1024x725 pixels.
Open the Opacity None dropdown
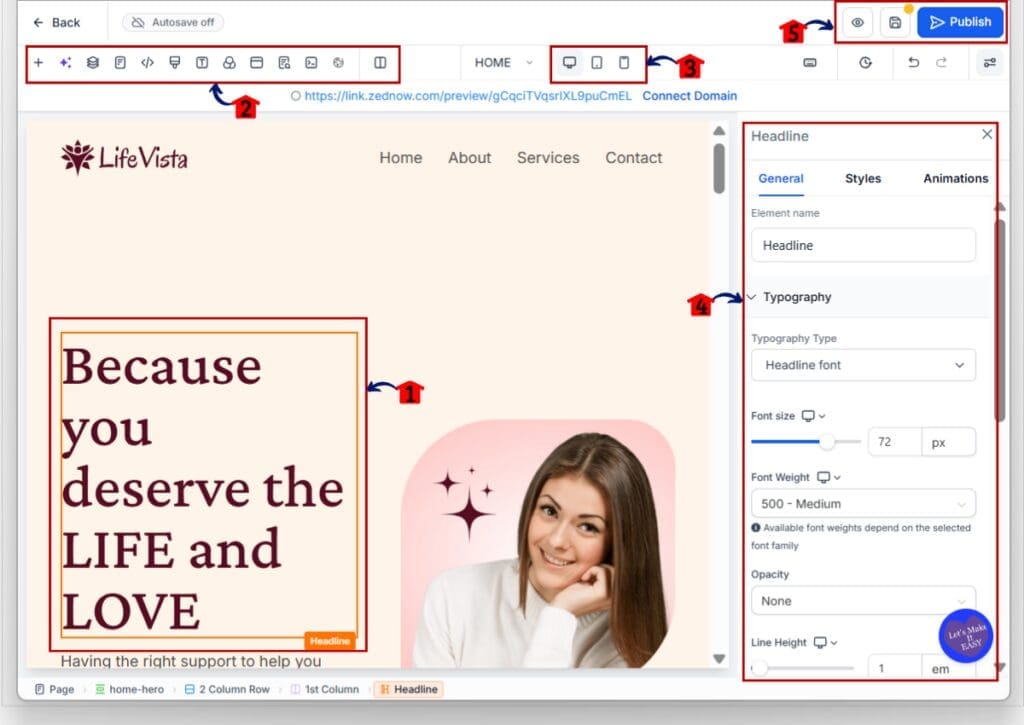863,601
